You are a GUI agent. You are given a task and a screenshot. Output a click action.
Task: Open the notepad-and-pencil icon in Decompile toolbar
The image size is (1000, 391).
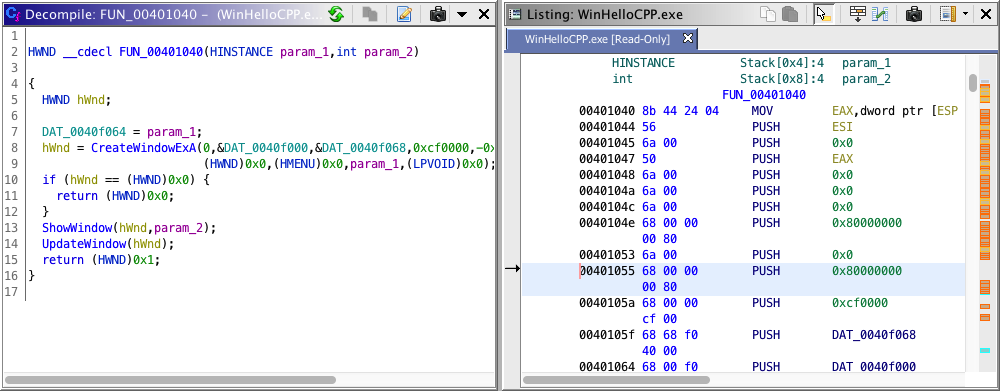click(x=404, y=14)
